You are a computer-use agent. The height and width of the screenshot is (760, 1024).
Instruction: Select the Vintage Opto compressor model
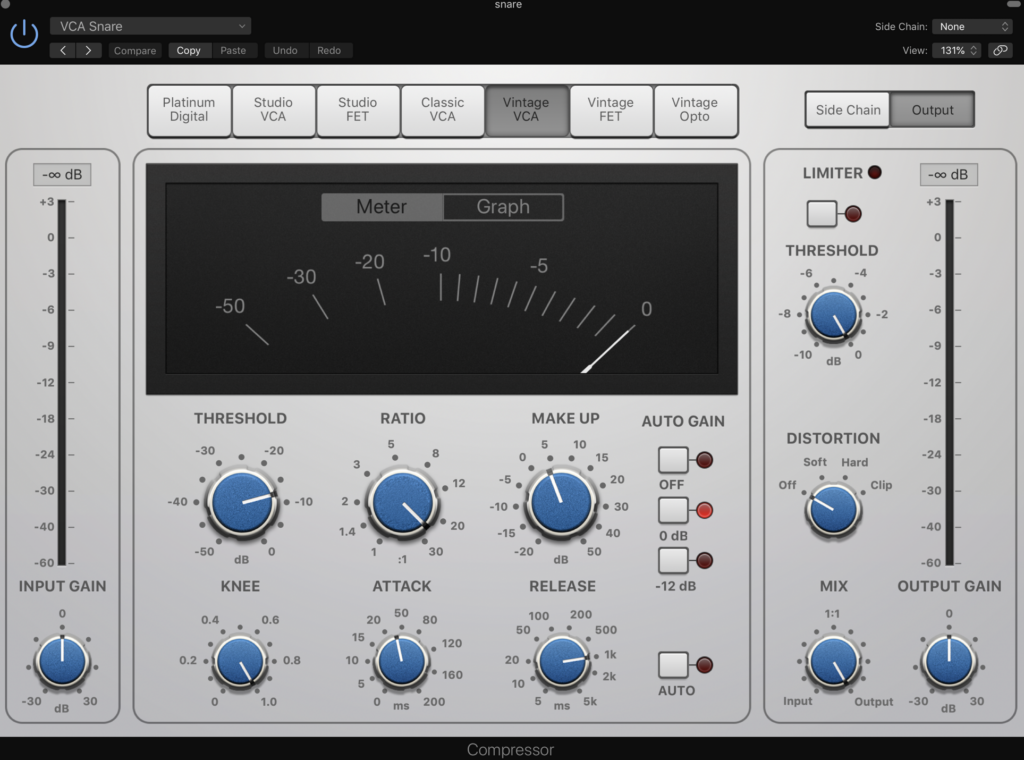pos(695,110)
